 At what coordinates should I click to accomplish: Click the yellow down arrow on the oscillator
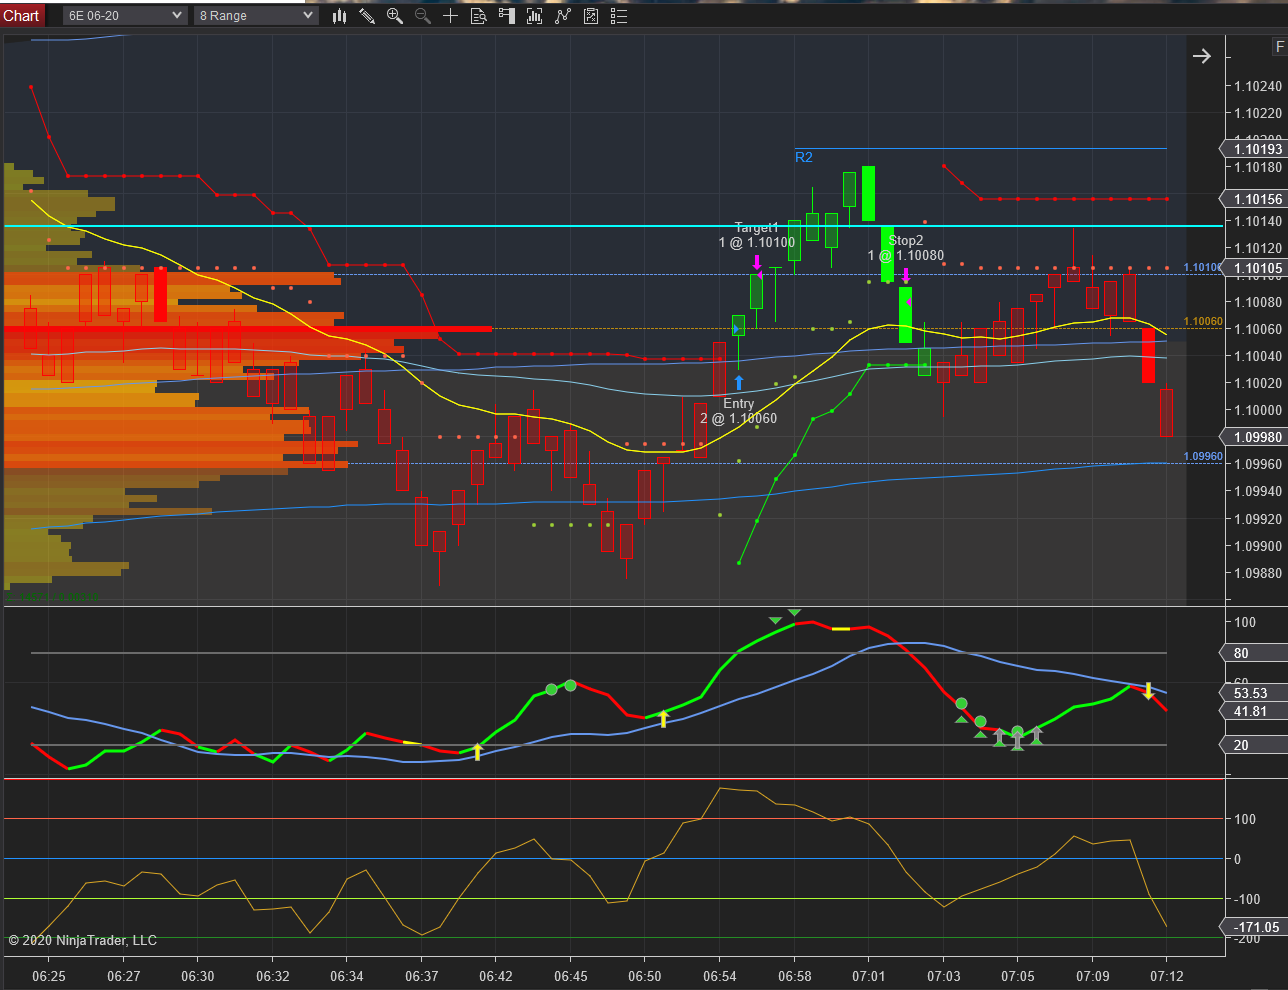[1149, 690]
